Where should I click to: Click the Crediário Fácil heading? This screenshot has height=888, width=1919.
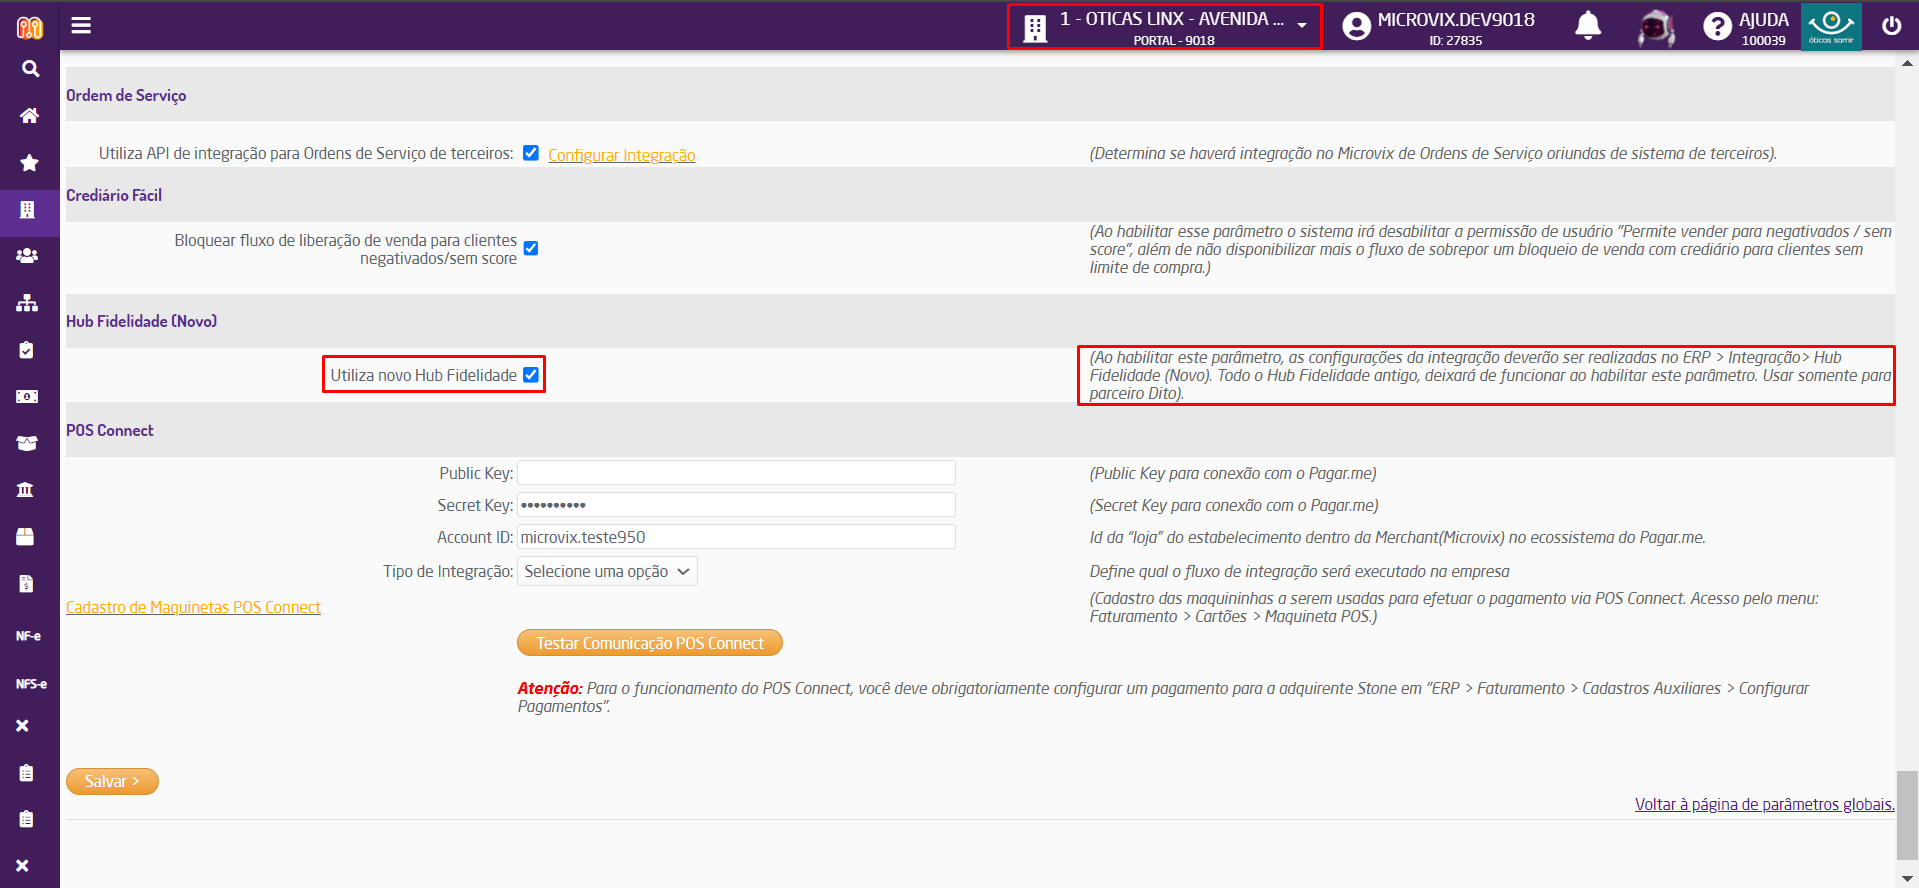click(114, 195)
